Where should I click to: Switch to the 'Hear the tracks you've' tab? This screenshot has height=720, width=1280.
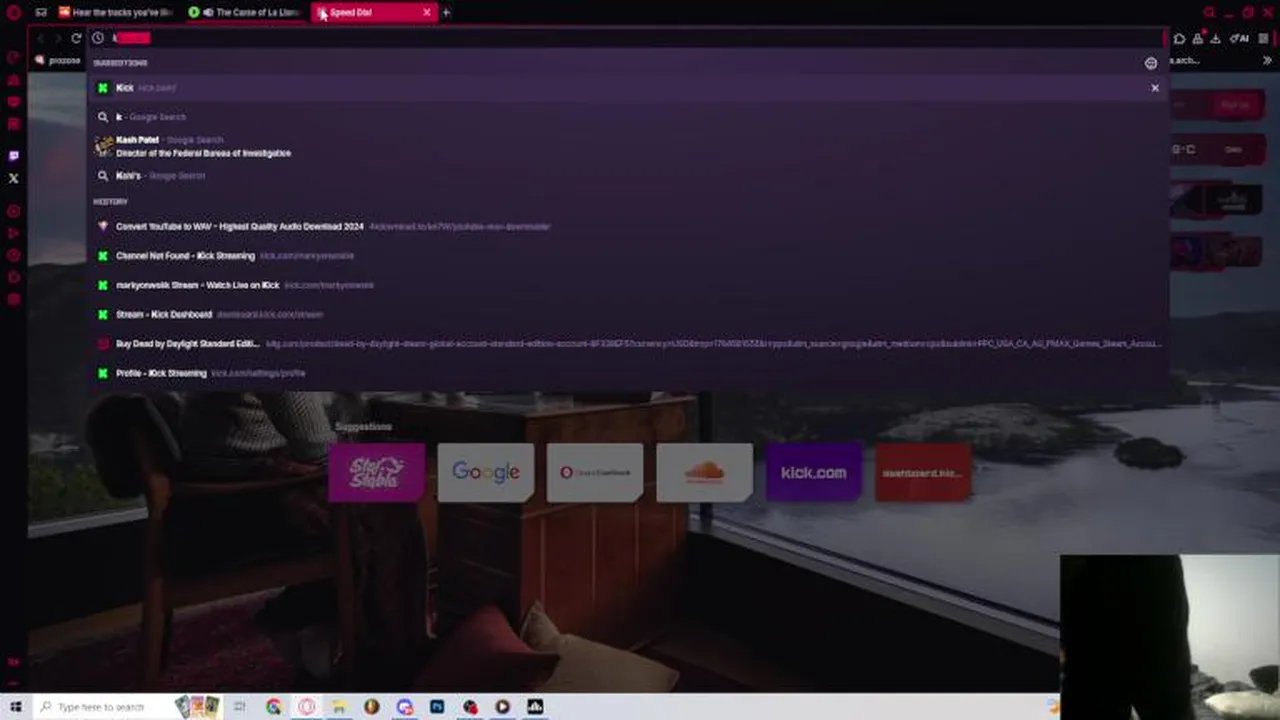[116, 13]
